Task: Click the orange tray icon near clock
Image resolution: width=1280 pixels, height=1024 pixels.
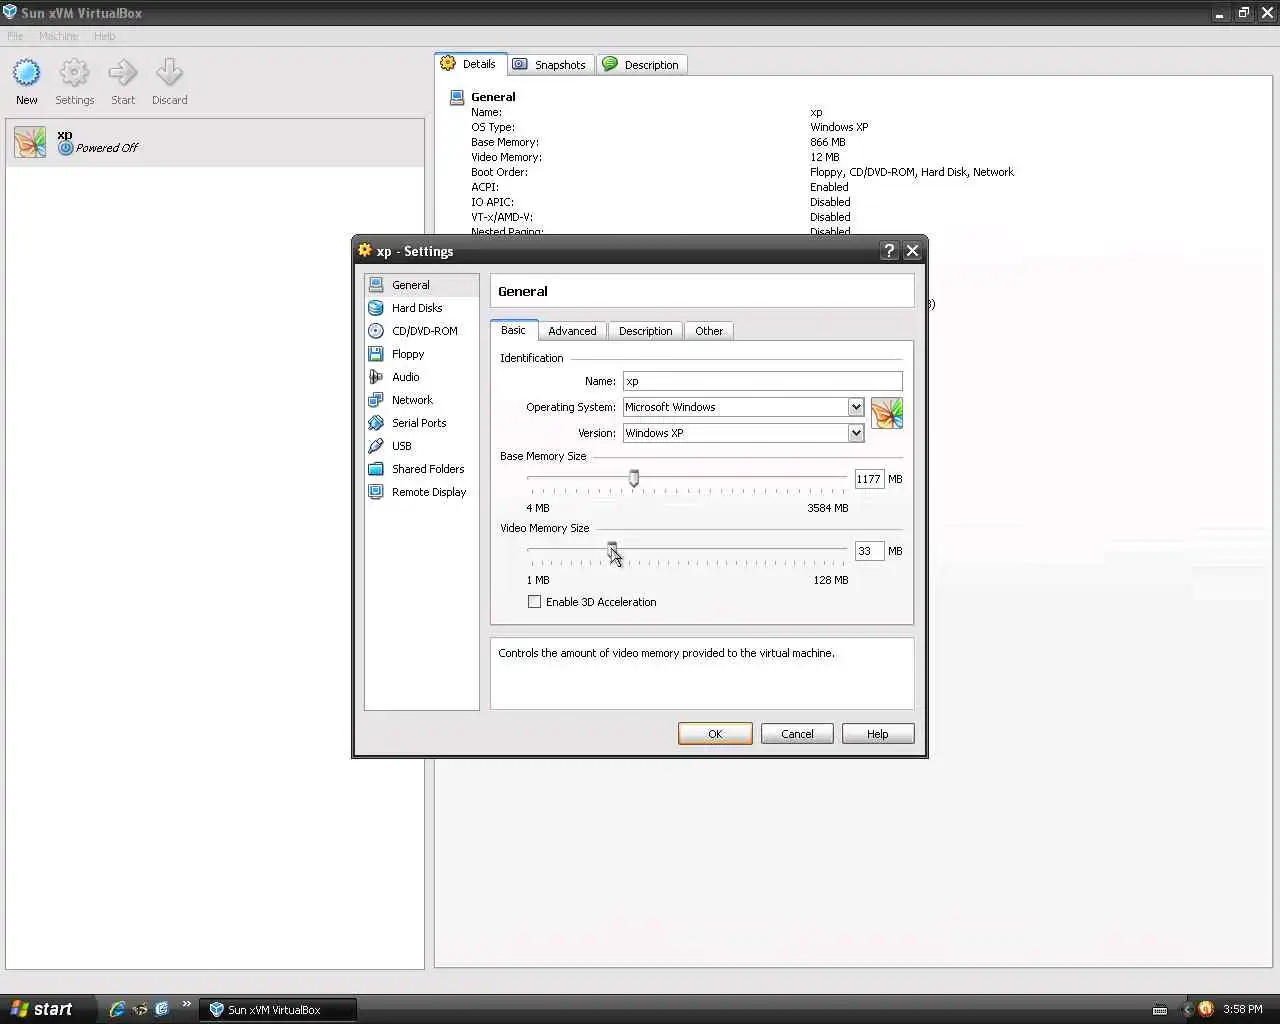Action: tap(1205, 1009)
